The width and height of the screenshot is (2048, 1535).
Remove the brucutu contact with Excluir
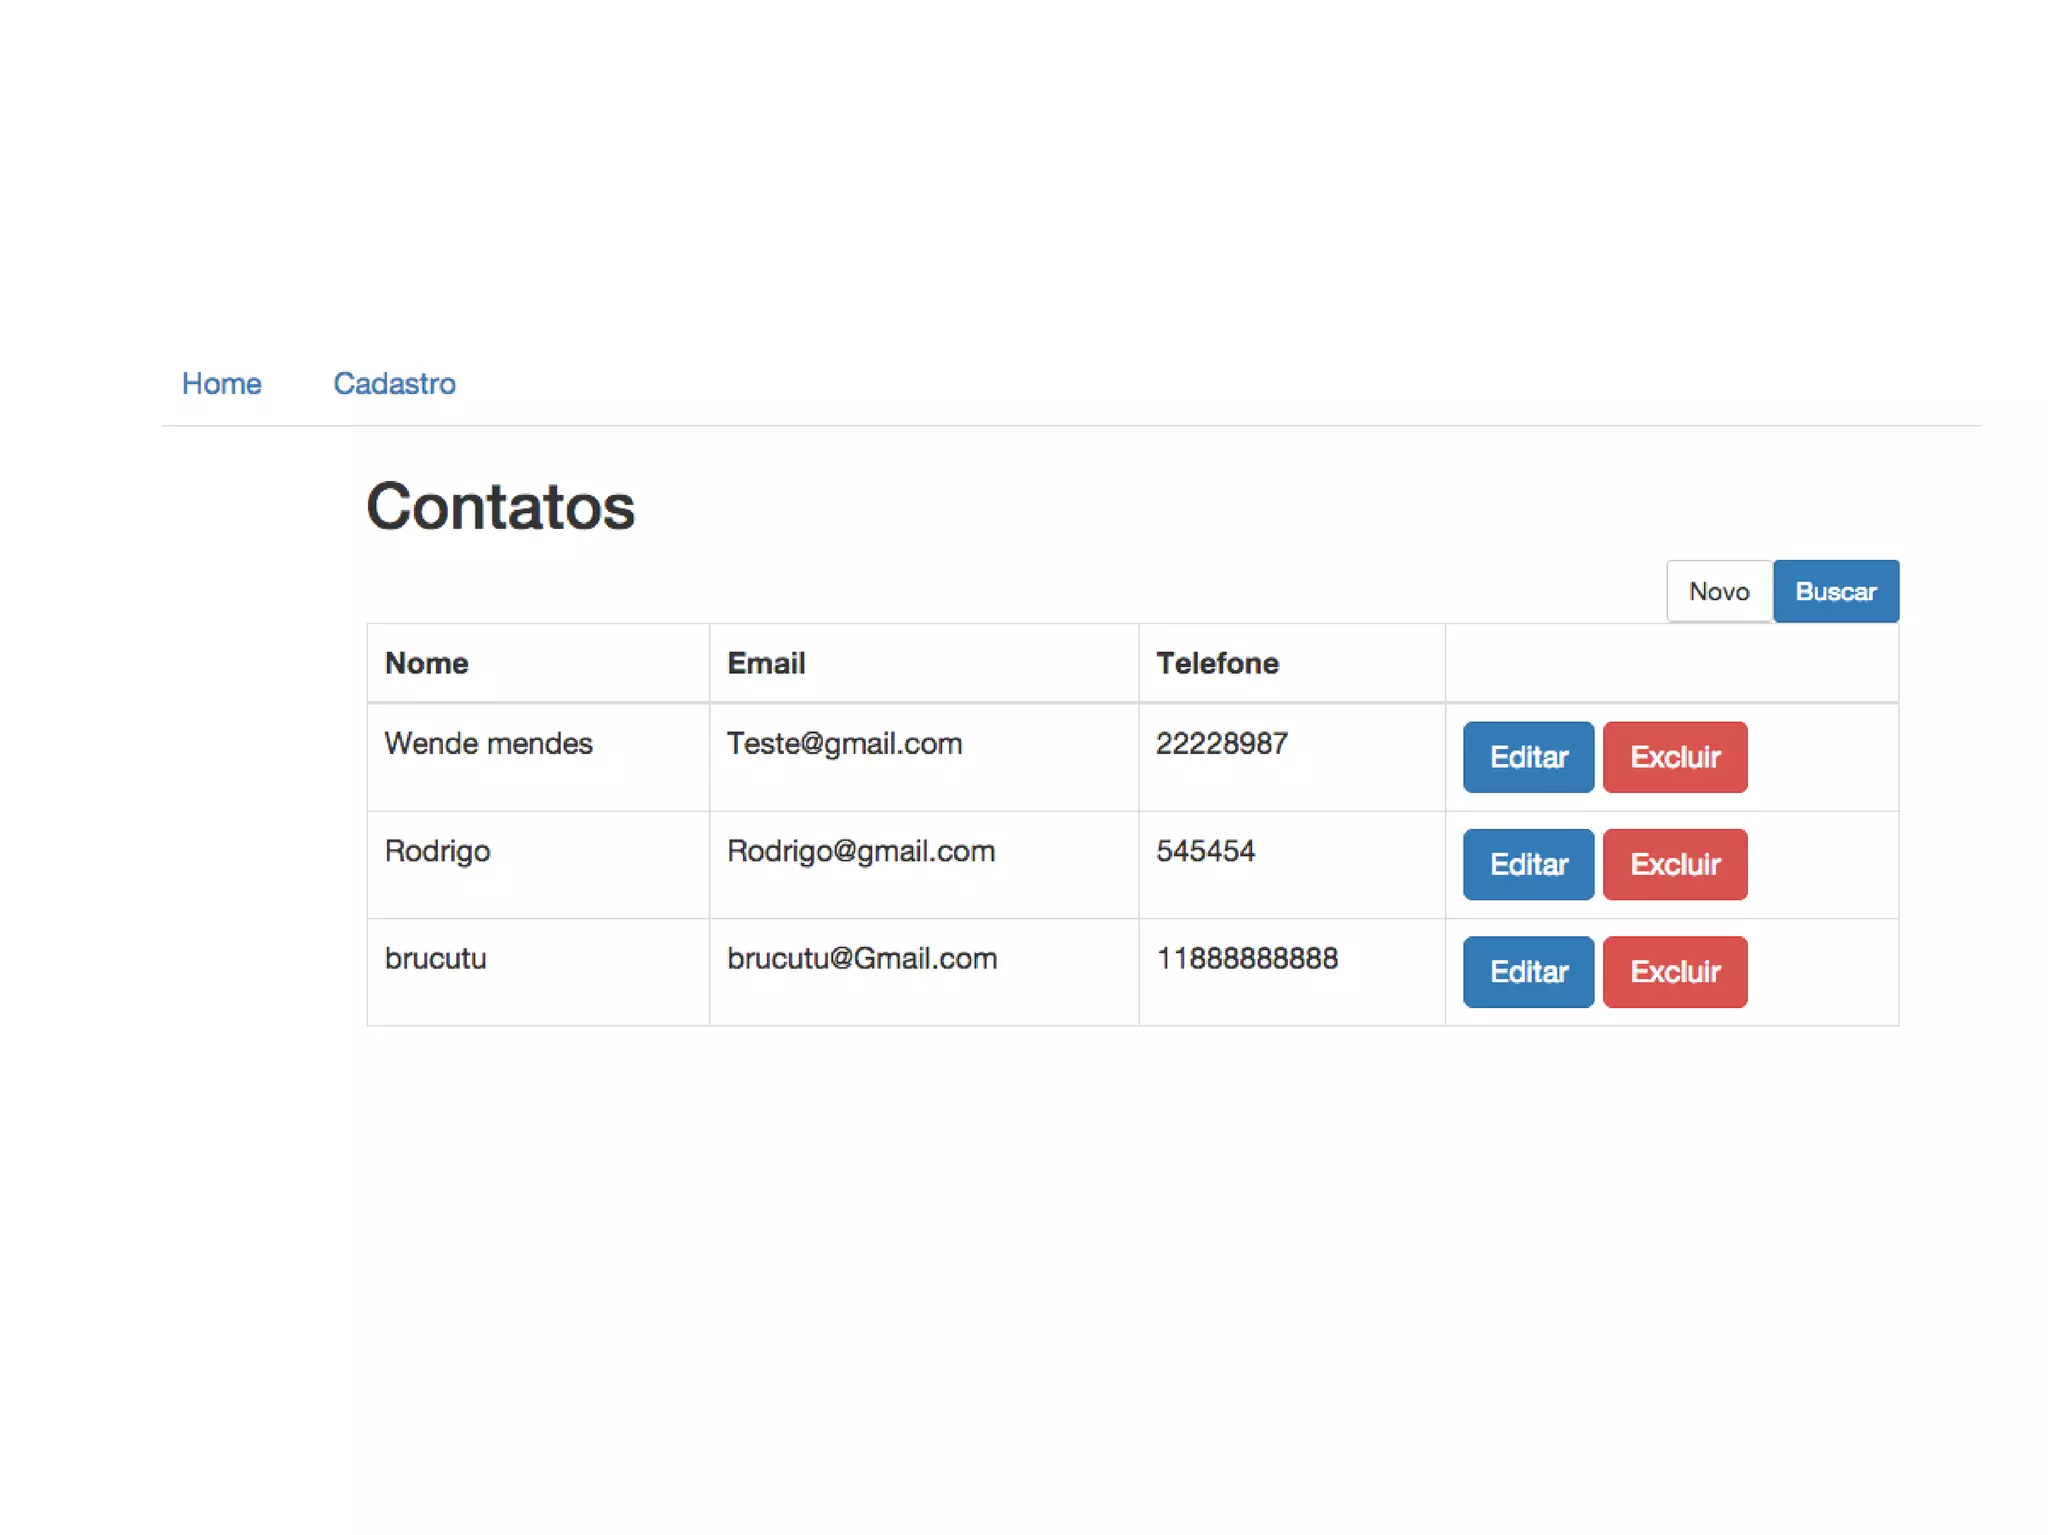point(1674,971)
